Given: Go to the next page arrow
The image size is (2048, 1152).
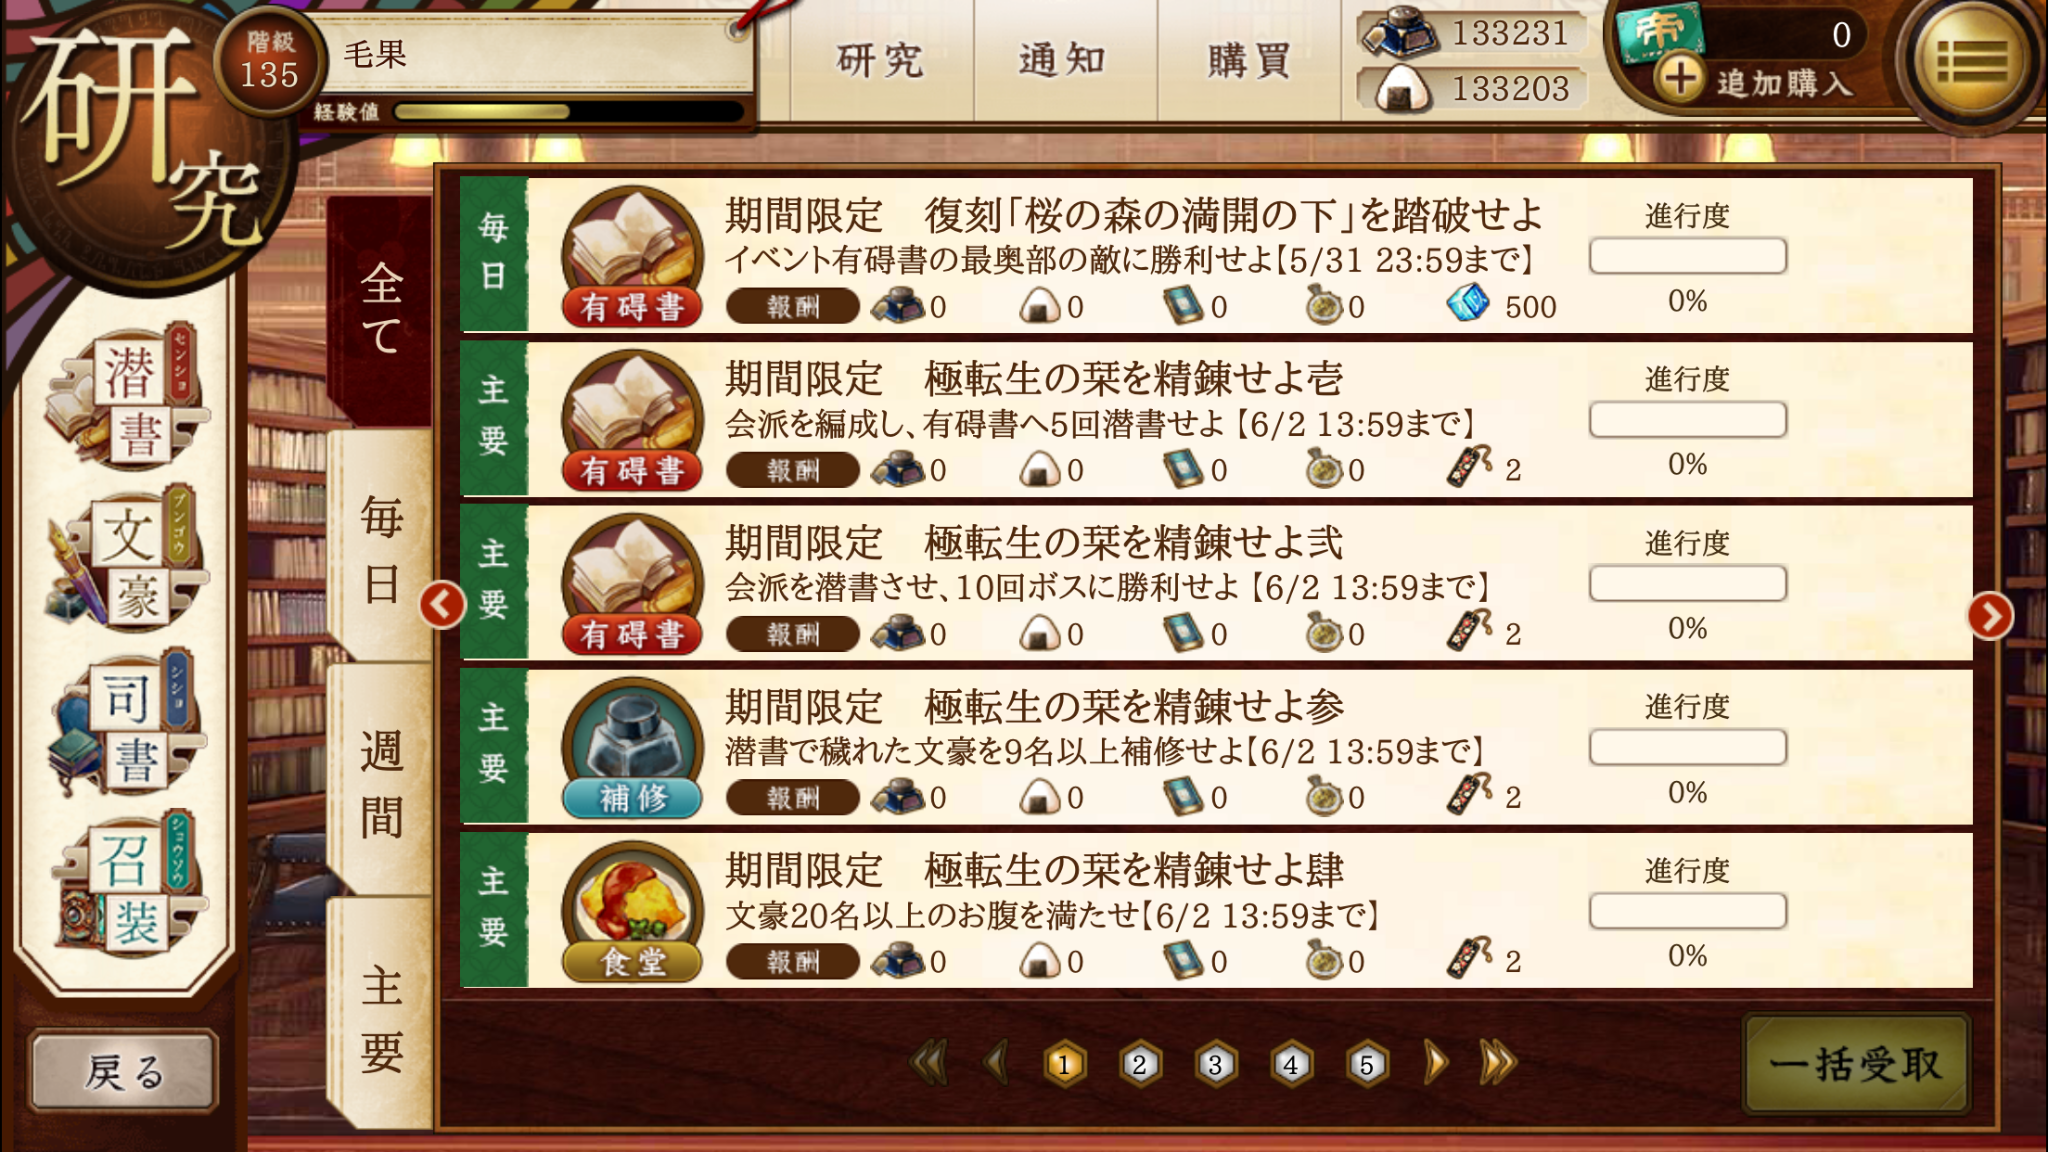Looking at the screenshot, I should [1436, 1063].
